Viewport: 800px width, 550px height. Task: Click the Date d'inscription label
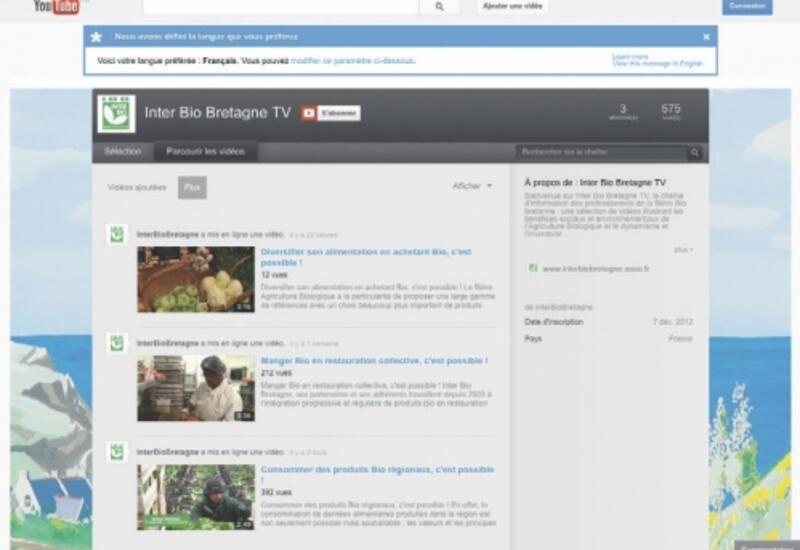[x=554, y=322]
